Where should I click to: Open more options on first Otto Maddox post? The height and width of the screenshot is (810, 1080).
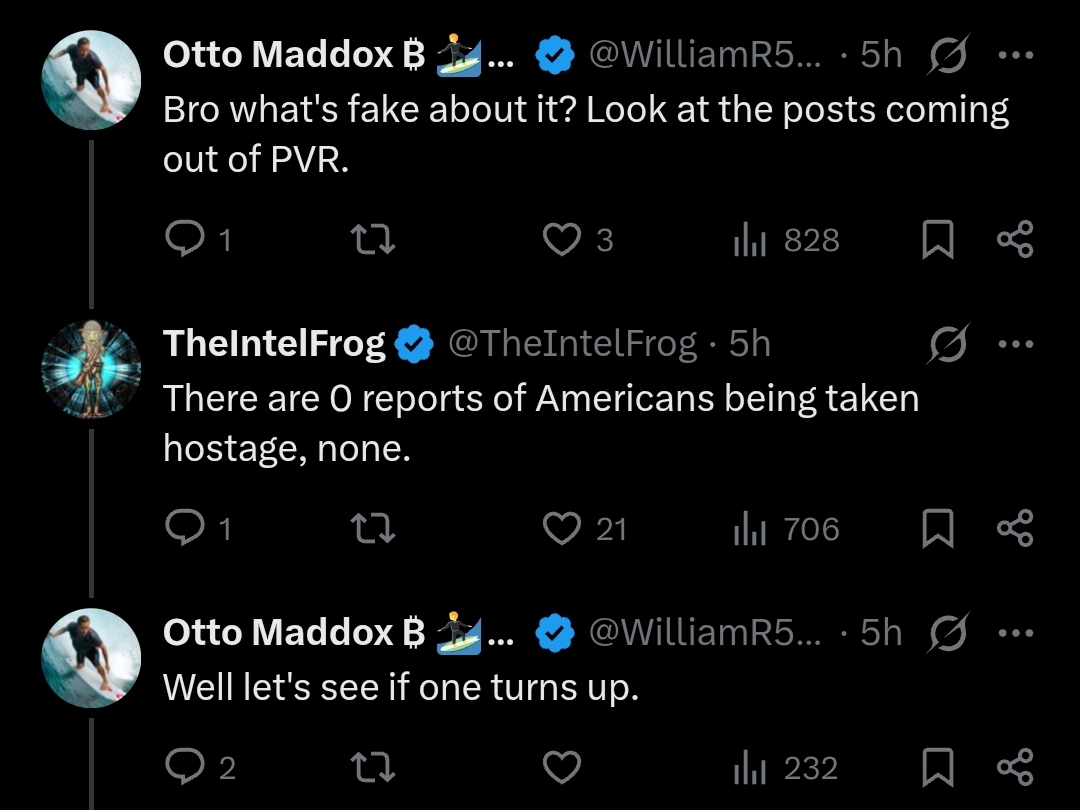[x=1015, y=55]
